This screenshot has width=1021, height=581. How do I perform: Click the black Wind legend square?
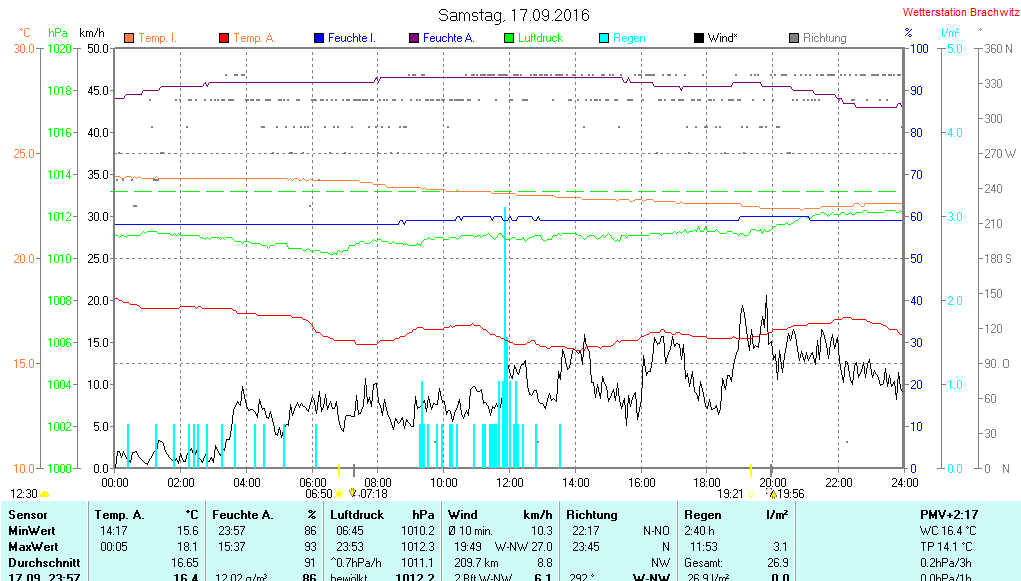pos(699,38)
